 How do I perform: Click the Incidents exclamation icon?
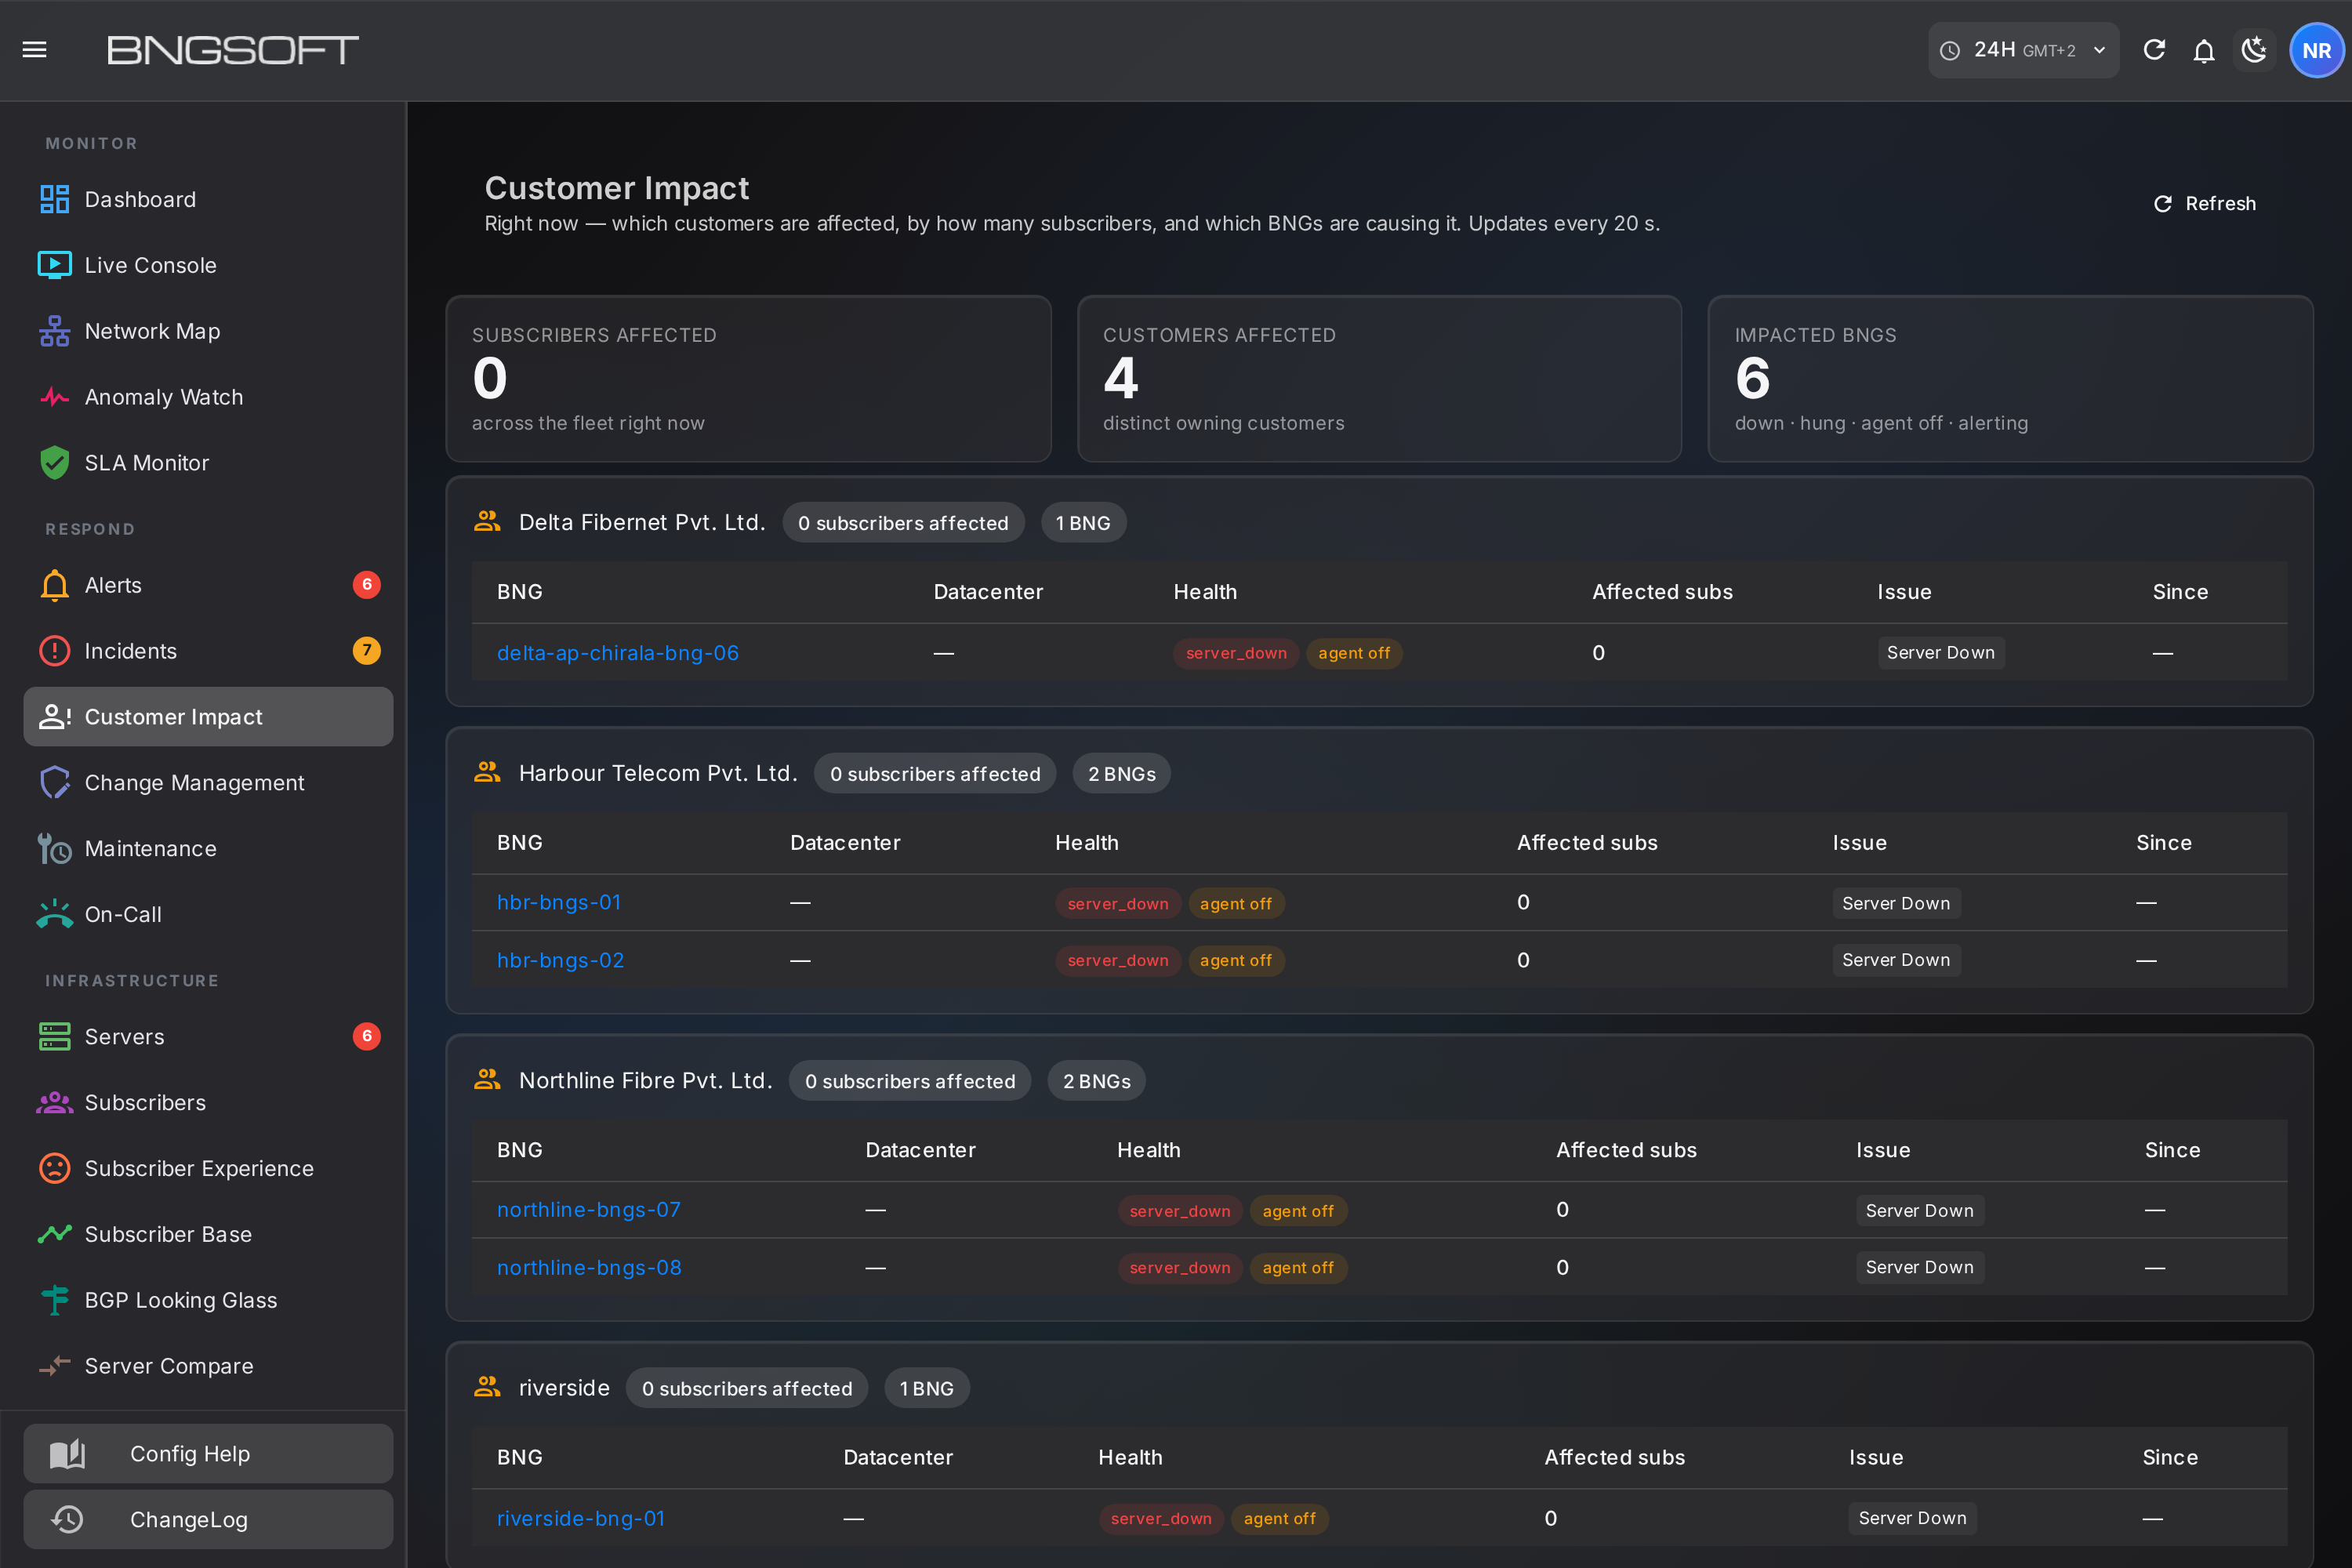coord(54,651)
